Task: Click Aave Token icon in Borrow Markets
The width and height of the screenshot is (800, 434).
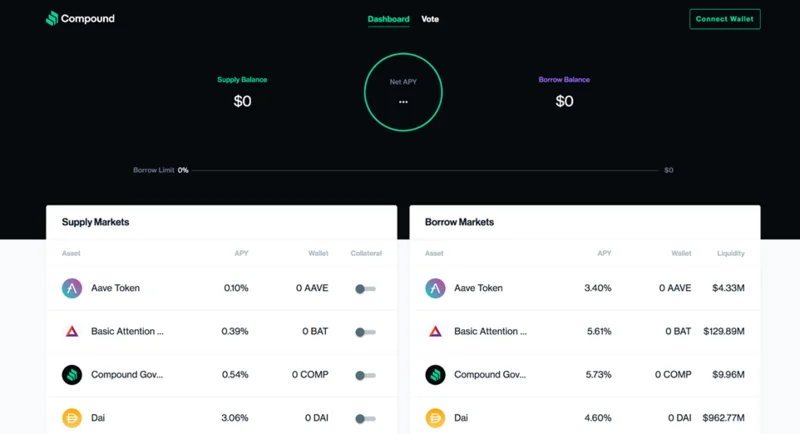Action: [x=435, y=288]
